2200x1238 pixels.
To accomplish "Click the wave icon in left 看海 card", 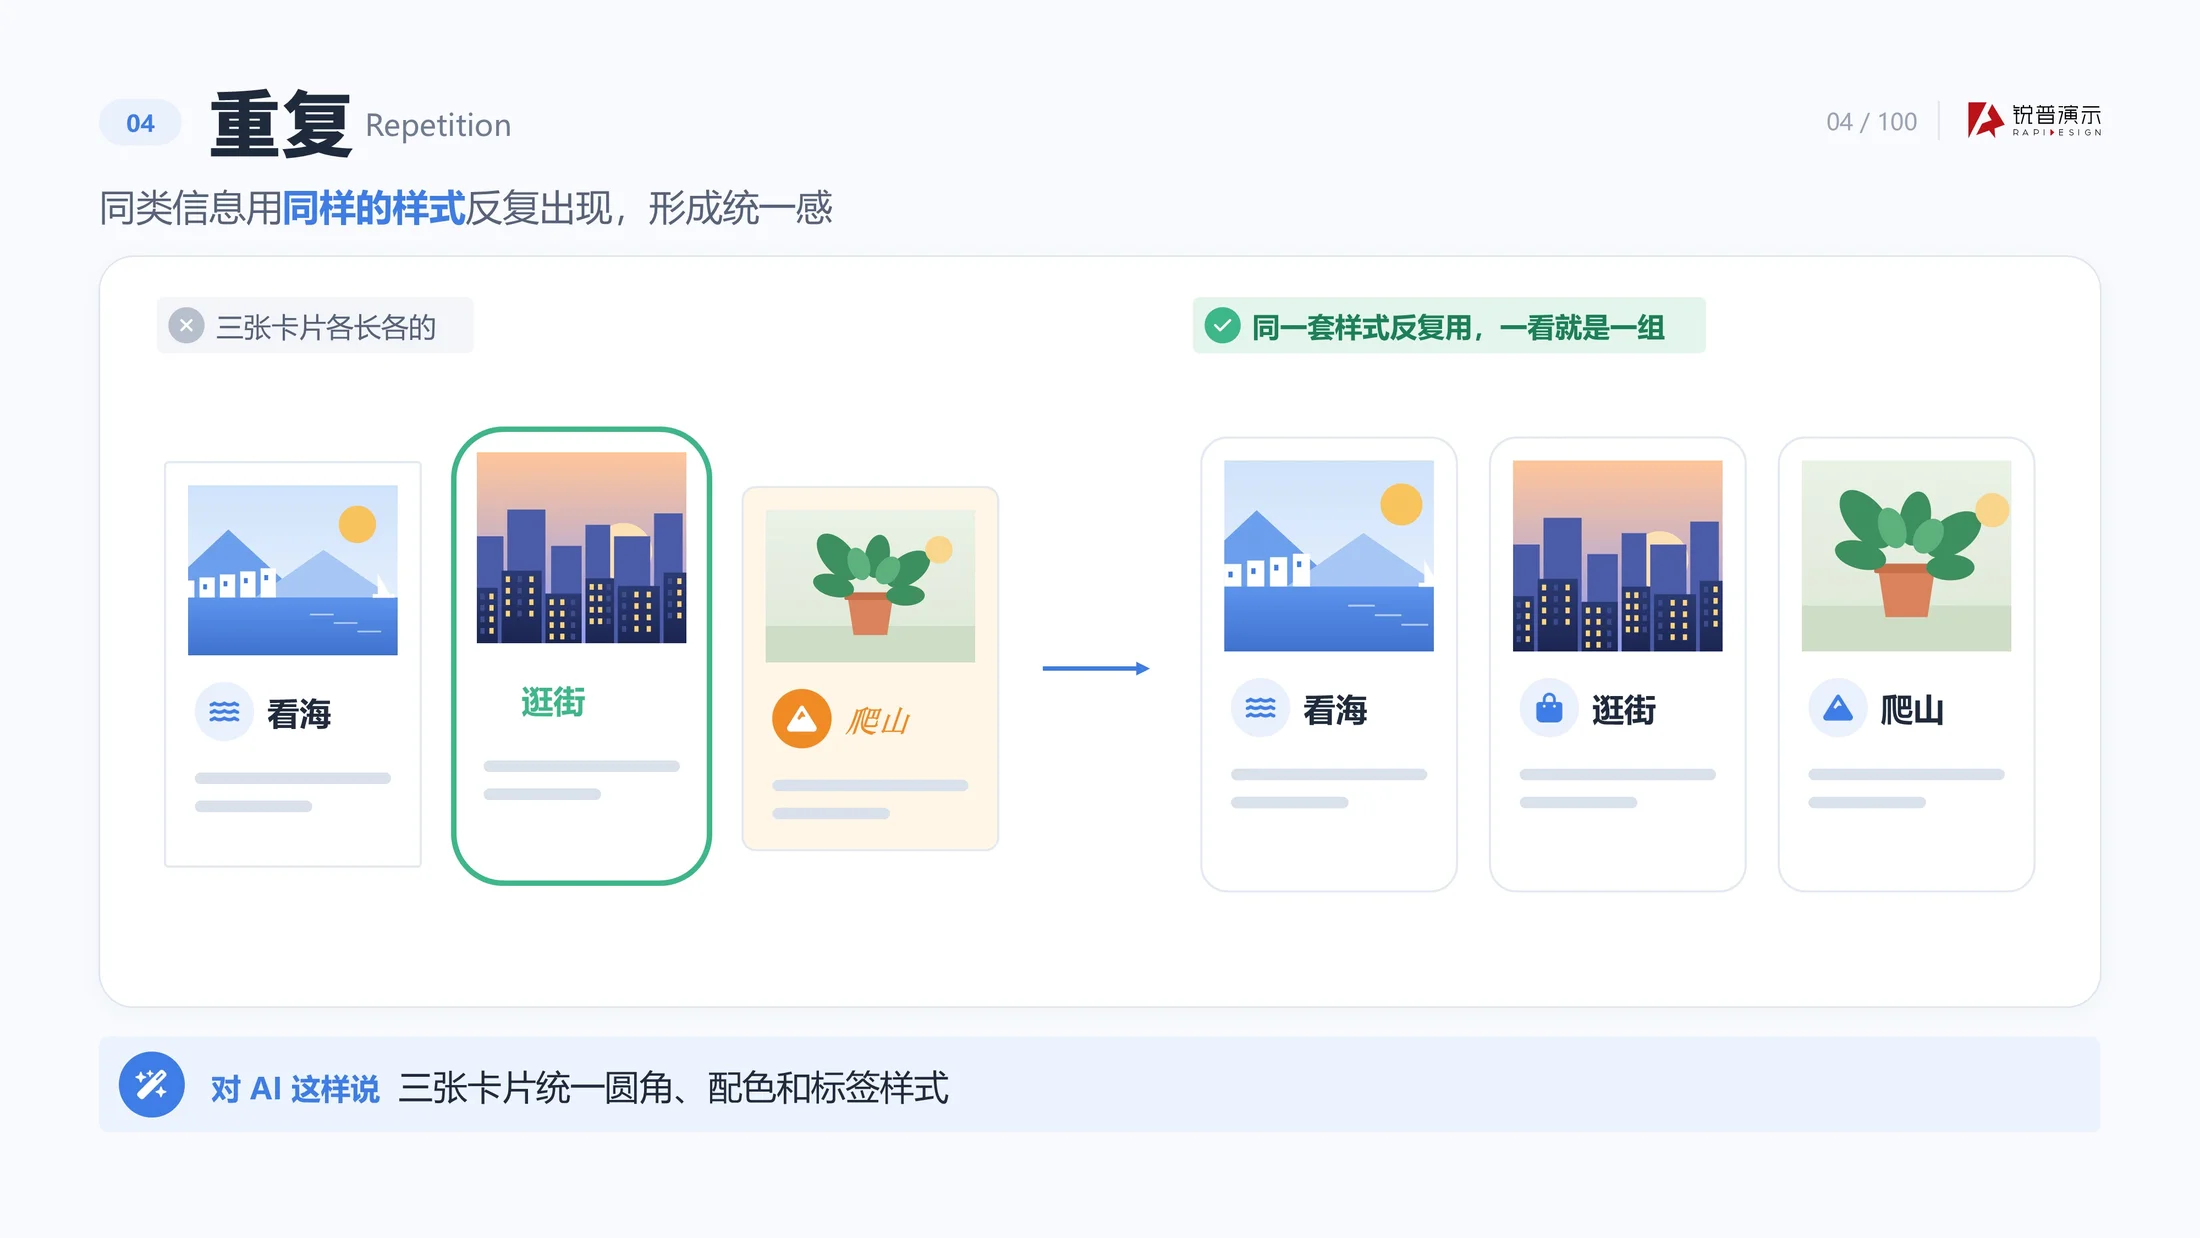I will pyautogui.click(x=224, y=712).
